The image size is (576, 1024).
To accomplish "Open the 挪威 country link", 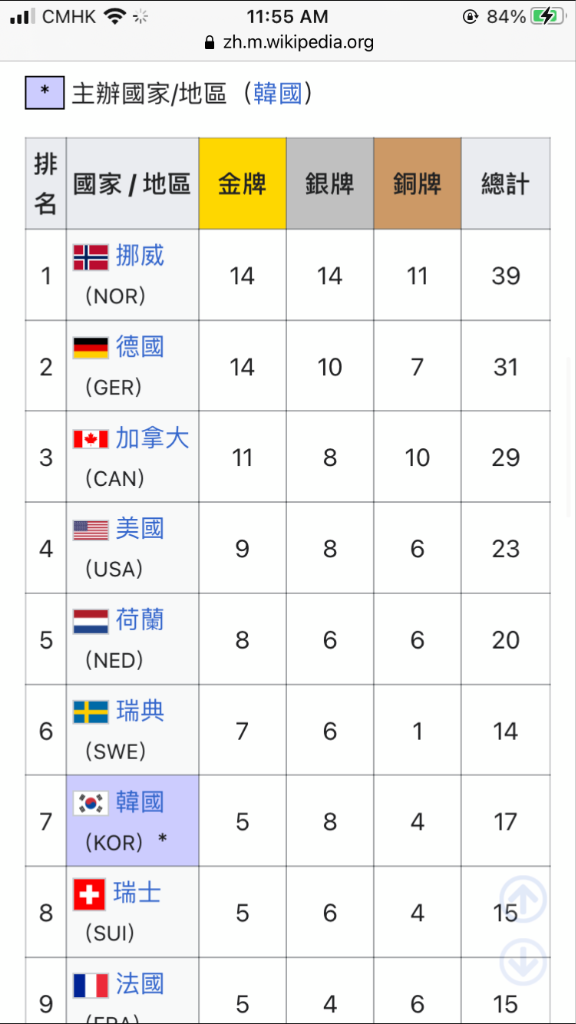I will (x=140, y=256).
